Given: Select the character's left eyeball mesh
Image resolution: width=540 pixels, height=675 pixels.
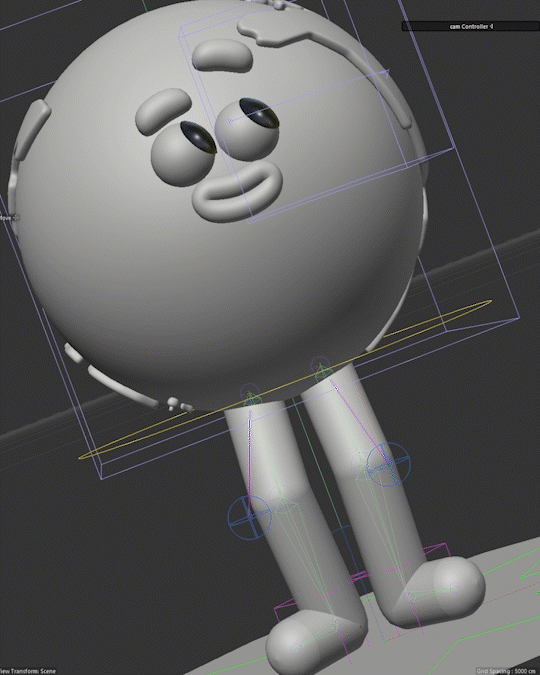Looking at the screenshot, I should pos(184,153).
